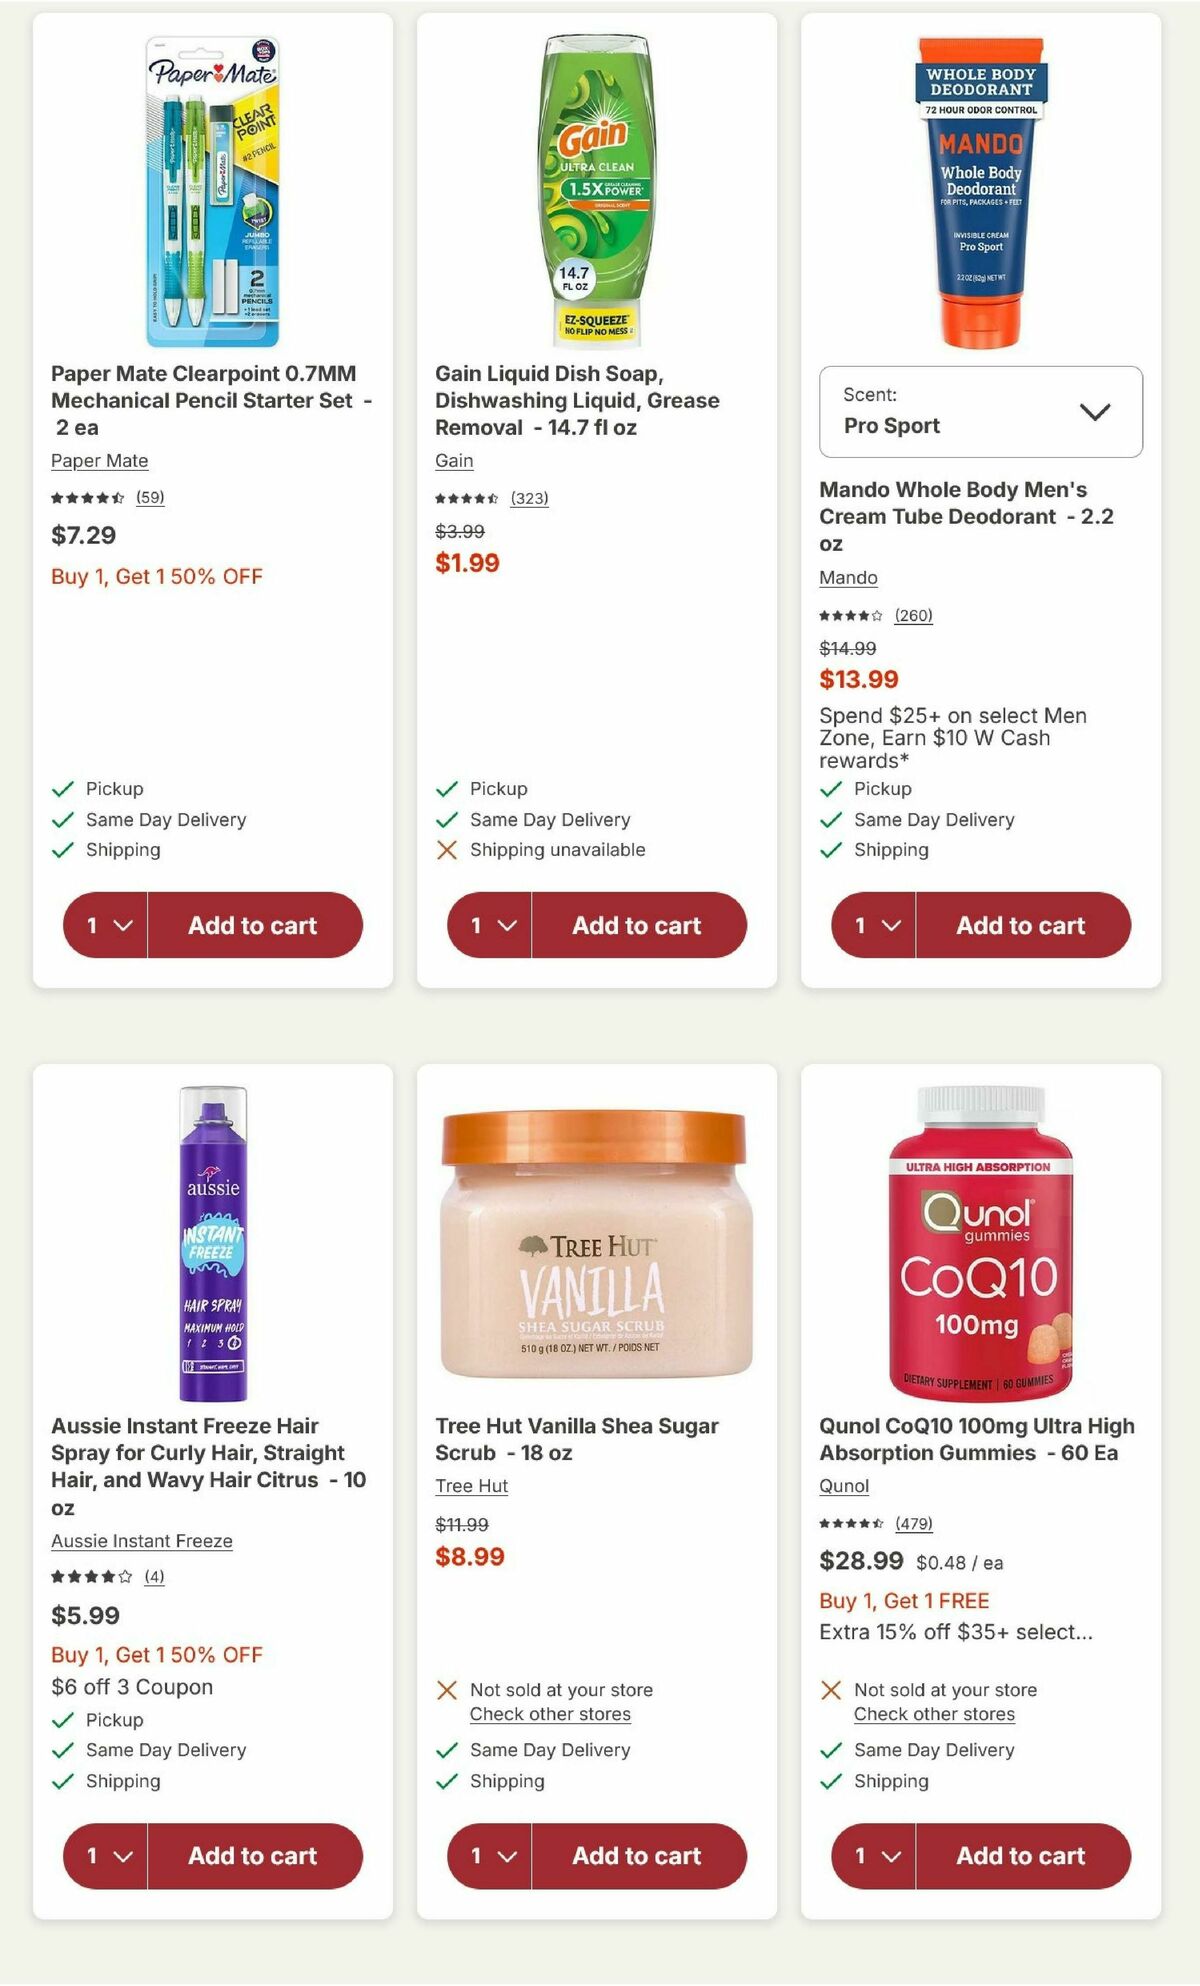Expand the quantity selector for Gain dish soap
Image resolution: width=1200 pixels, height=1986 pixels.
tap(489, 926)
